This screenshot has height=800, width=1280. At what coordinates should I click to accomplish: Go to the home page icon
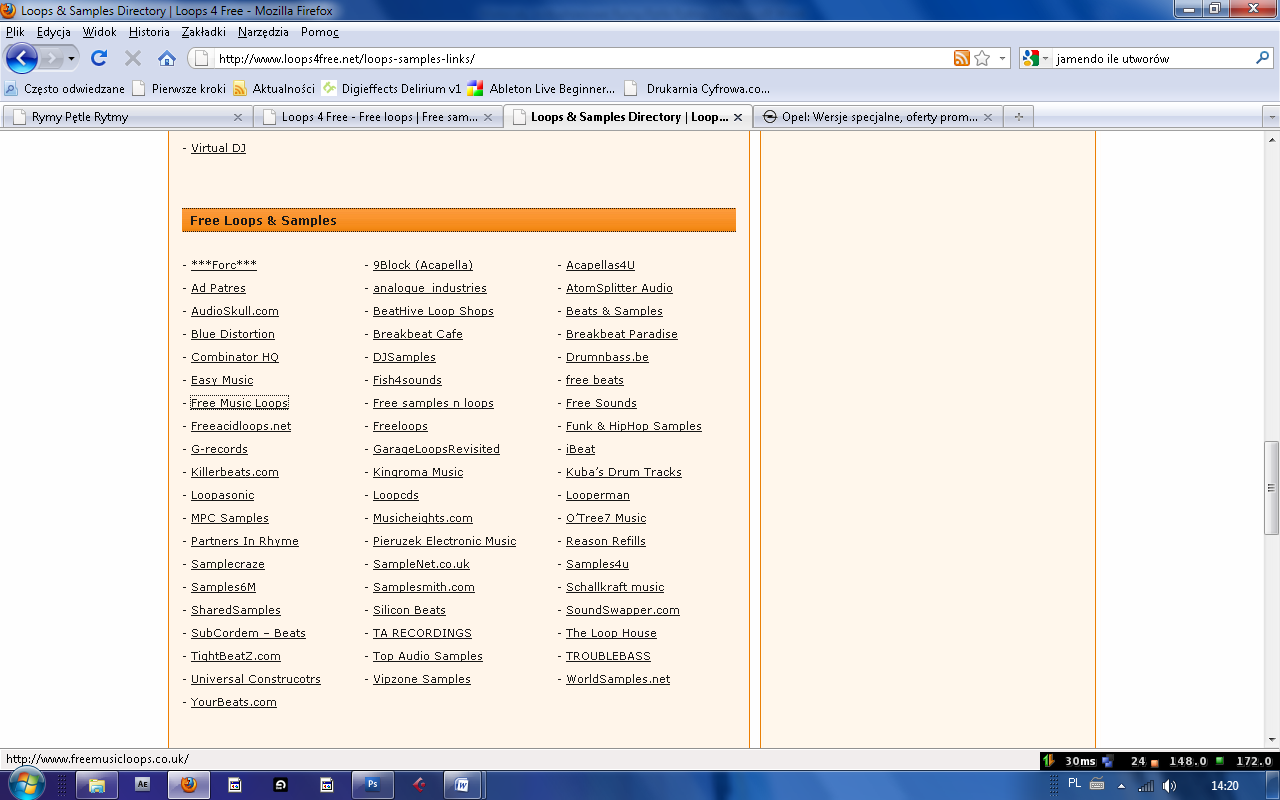(x=167, y=58)
